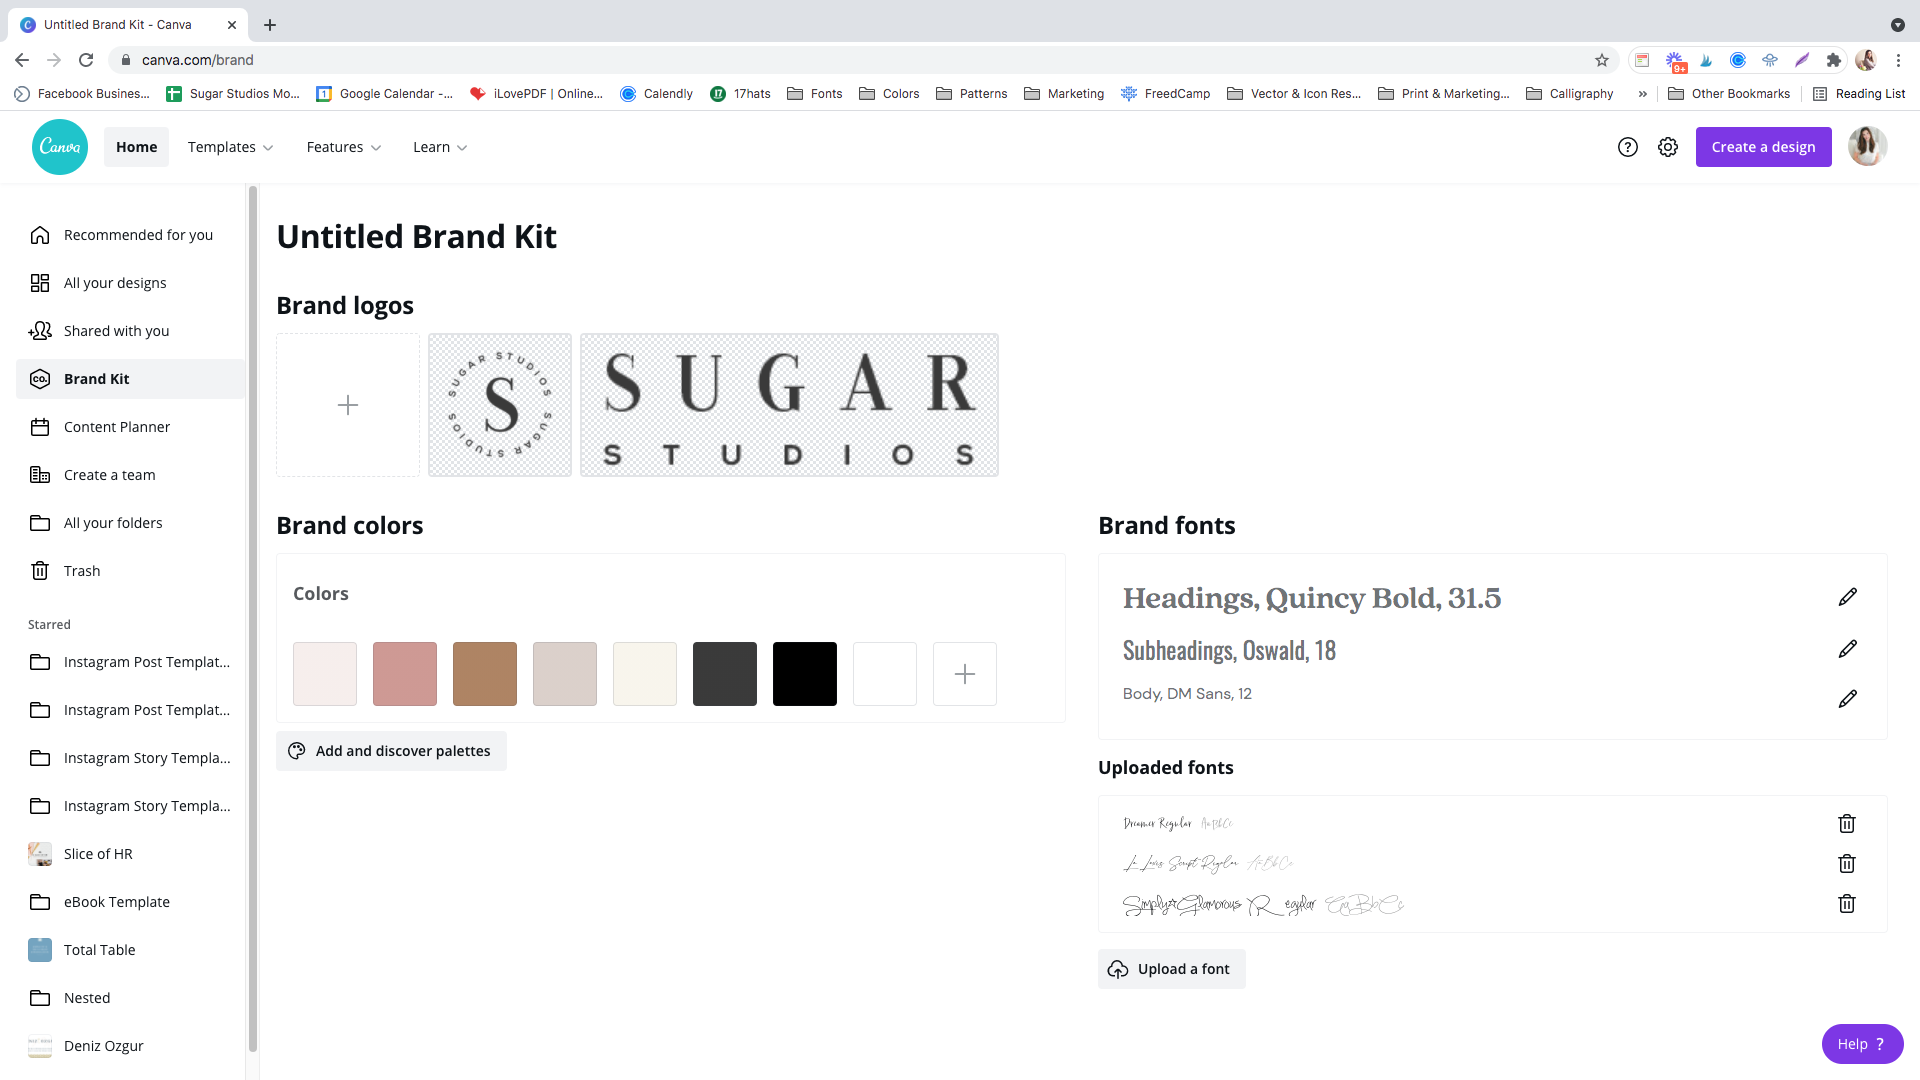Open All your designs from sidebar

(x=115, y=282)
